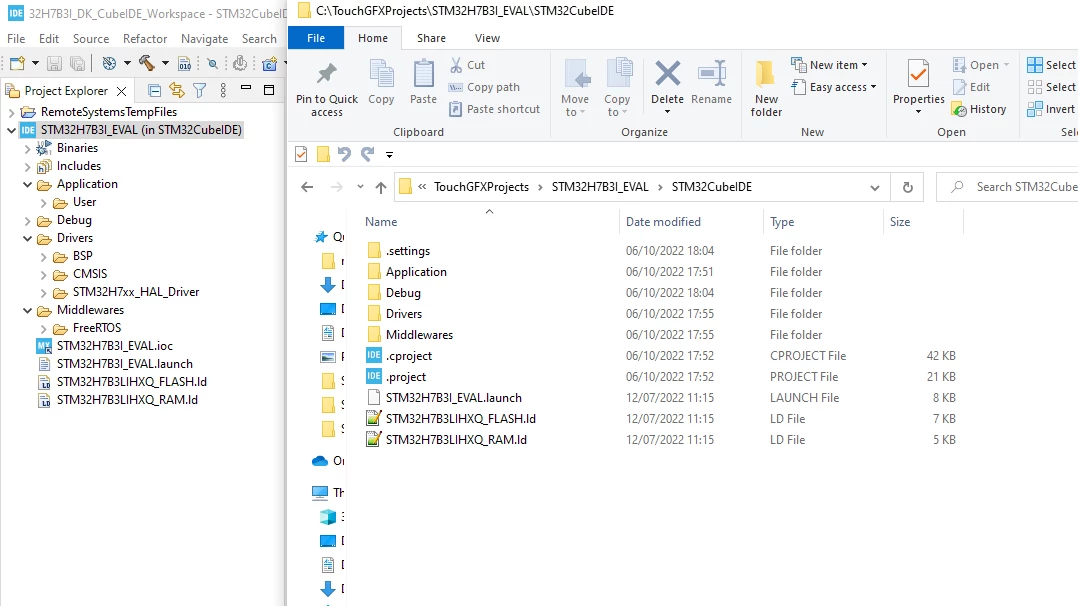Click the Edit button in ribbon
The width and height of the screenshot is (1078, 606).
(971, 87)
